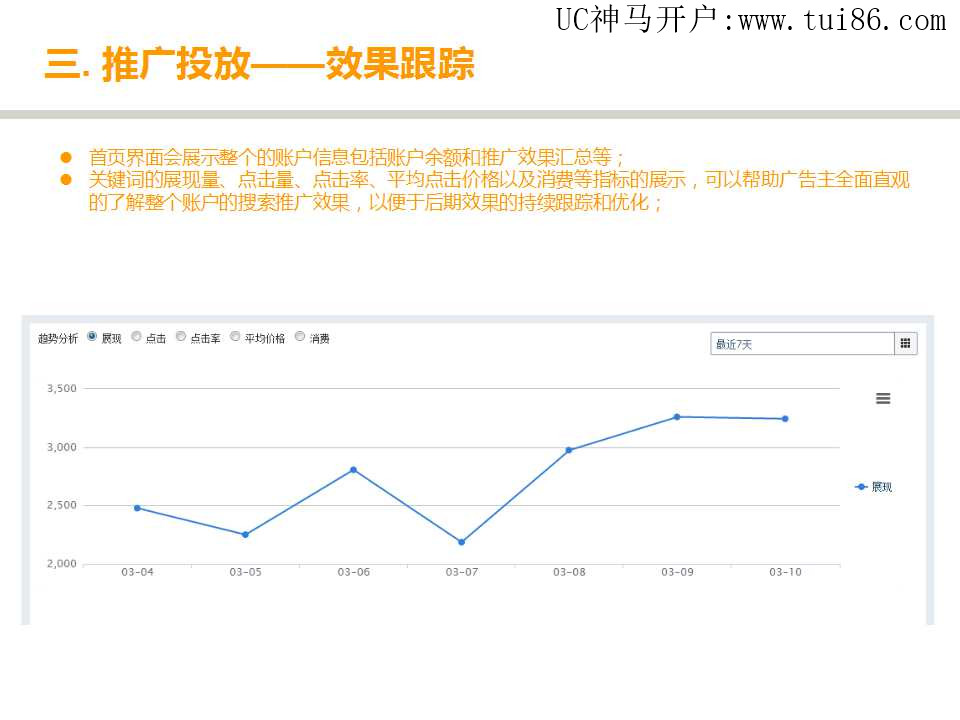Click the 03-07 lowest data point
The height and width of the screenshot is (720, 960).
point(461,542)
